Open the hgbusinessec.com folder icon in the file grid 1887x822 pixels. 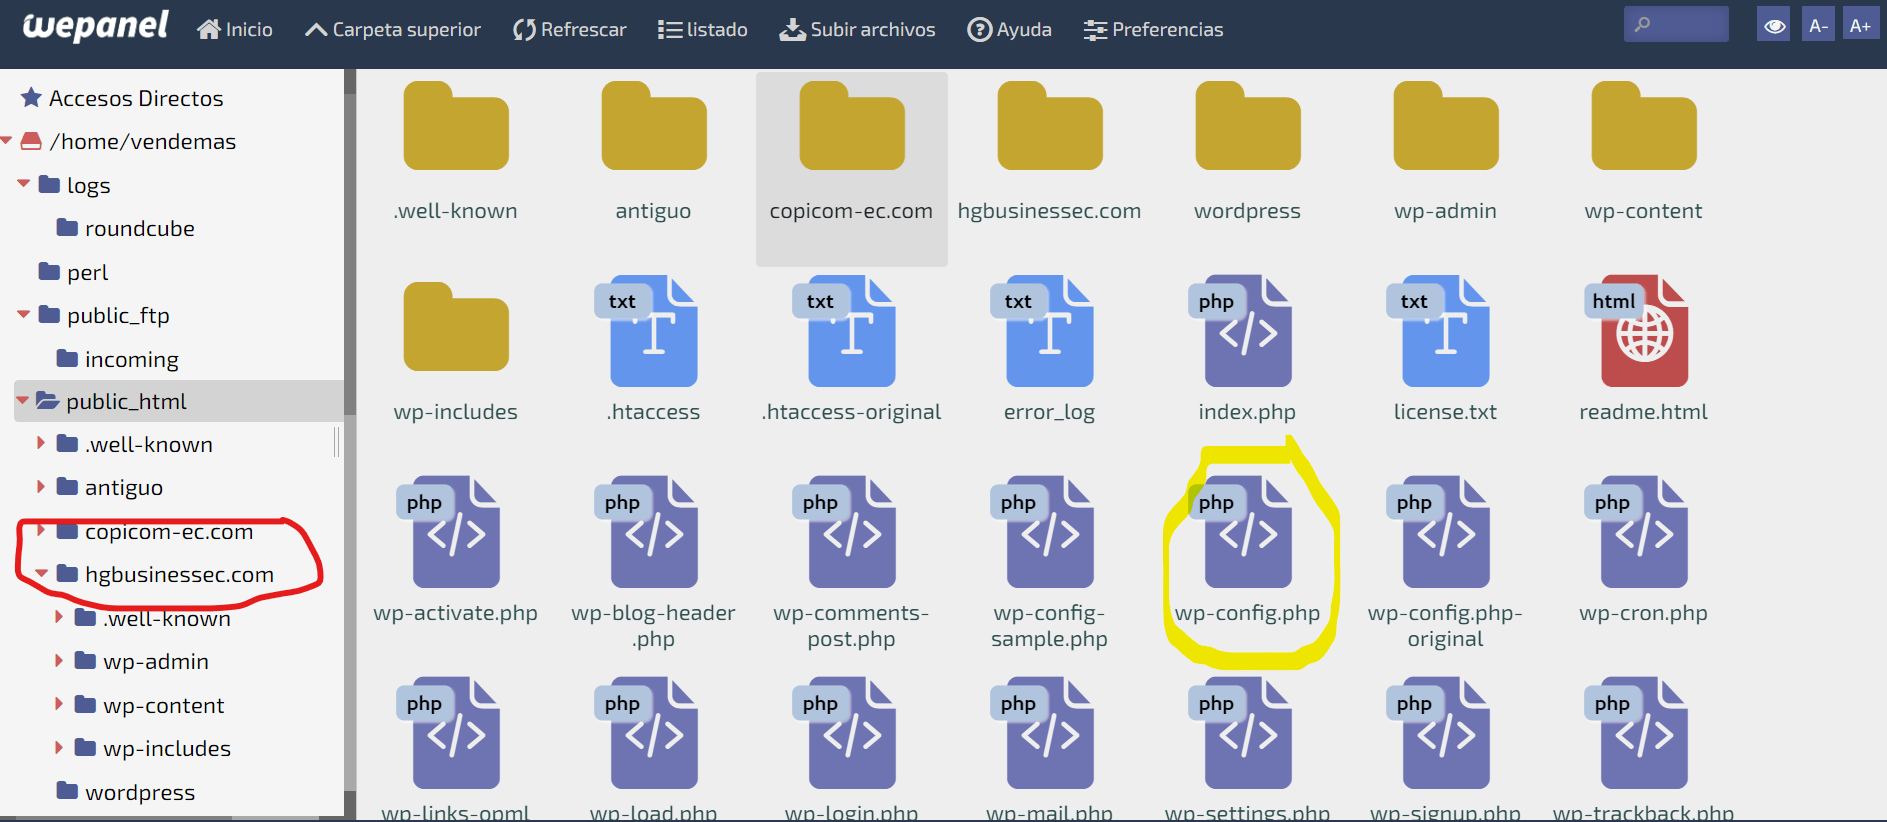pos(1049,126)
